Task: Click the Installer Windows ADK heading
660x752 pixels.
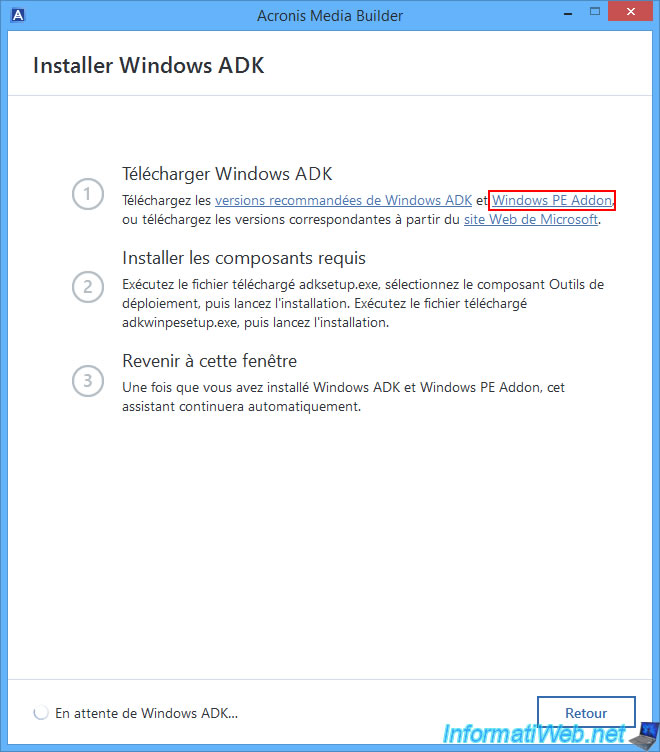Action: 149,65
